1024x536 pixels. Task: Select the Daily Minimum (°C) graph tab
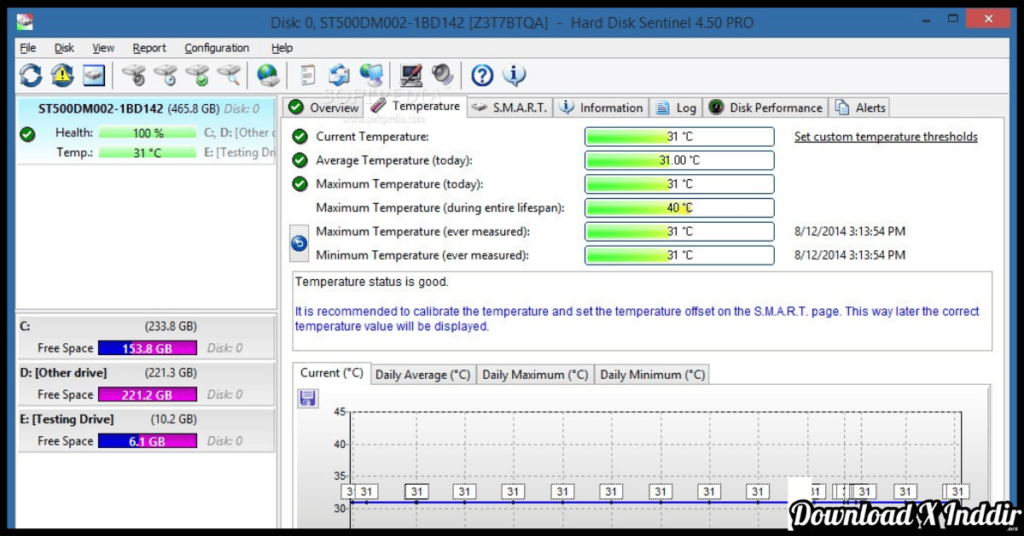tap(652, 375)
